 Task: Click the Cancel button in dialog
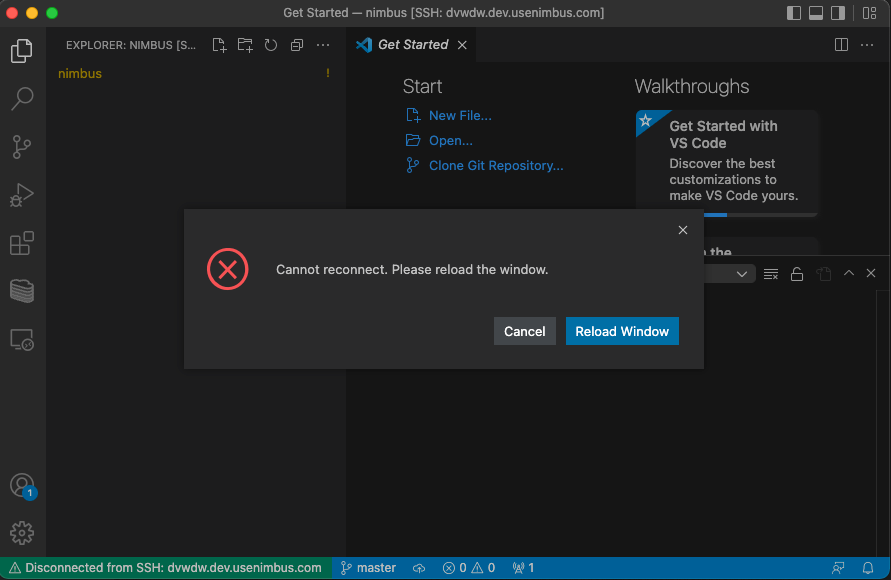[524, 331]
